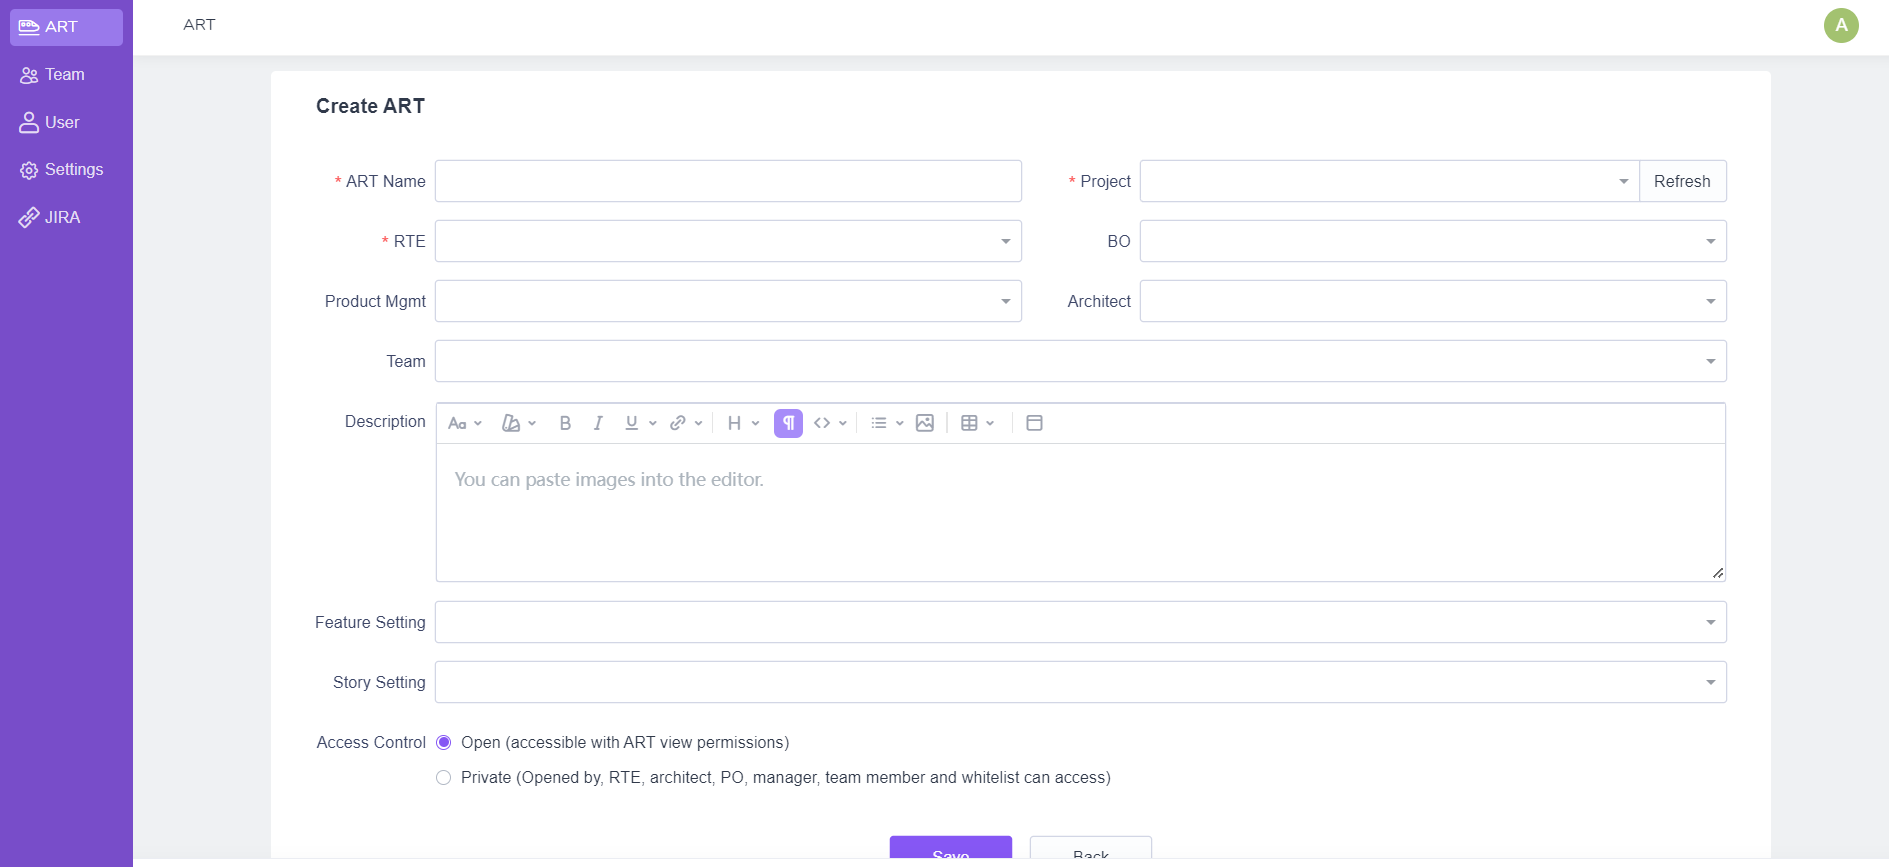Screen dimensions: 1889x867
Task: Open the text color palette picker
Action: [512, 423]
